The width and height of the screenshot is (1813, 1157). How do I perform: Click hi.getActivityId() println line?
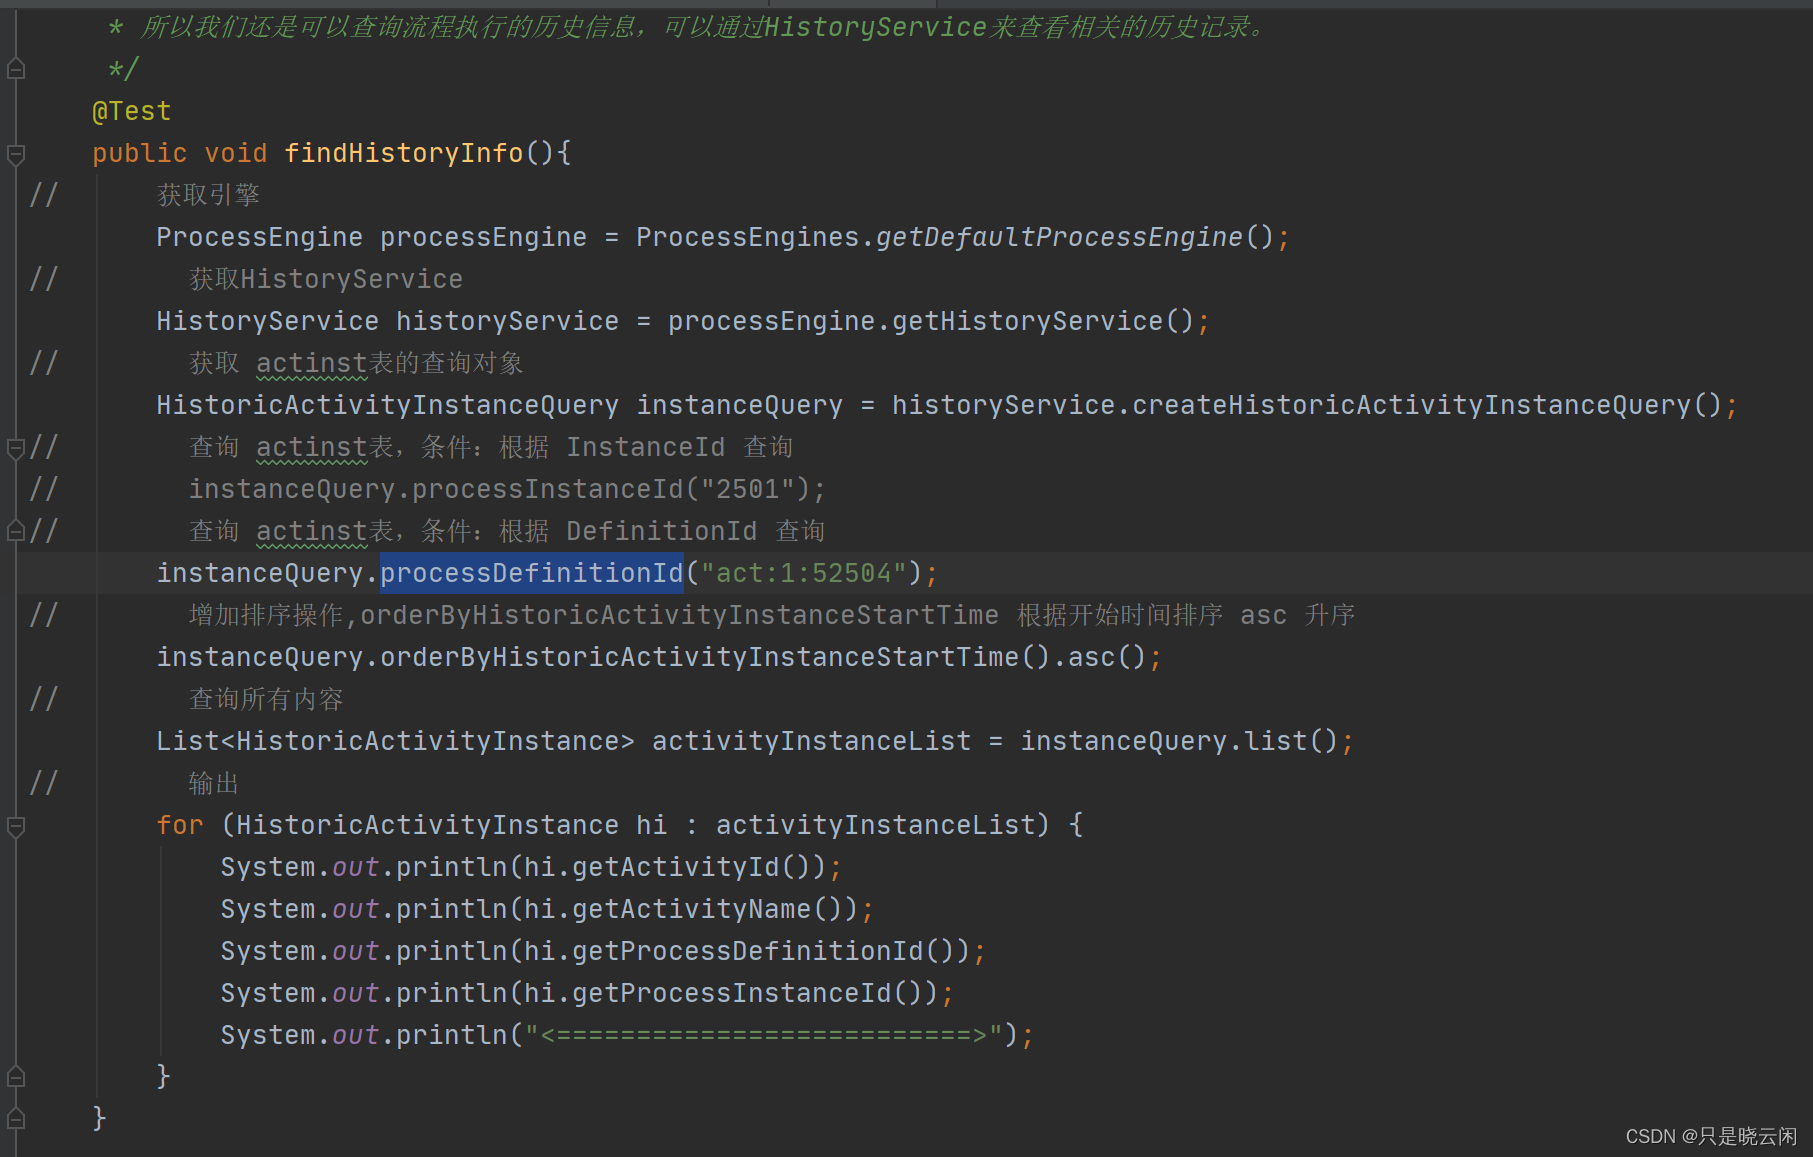coord(531,867)
